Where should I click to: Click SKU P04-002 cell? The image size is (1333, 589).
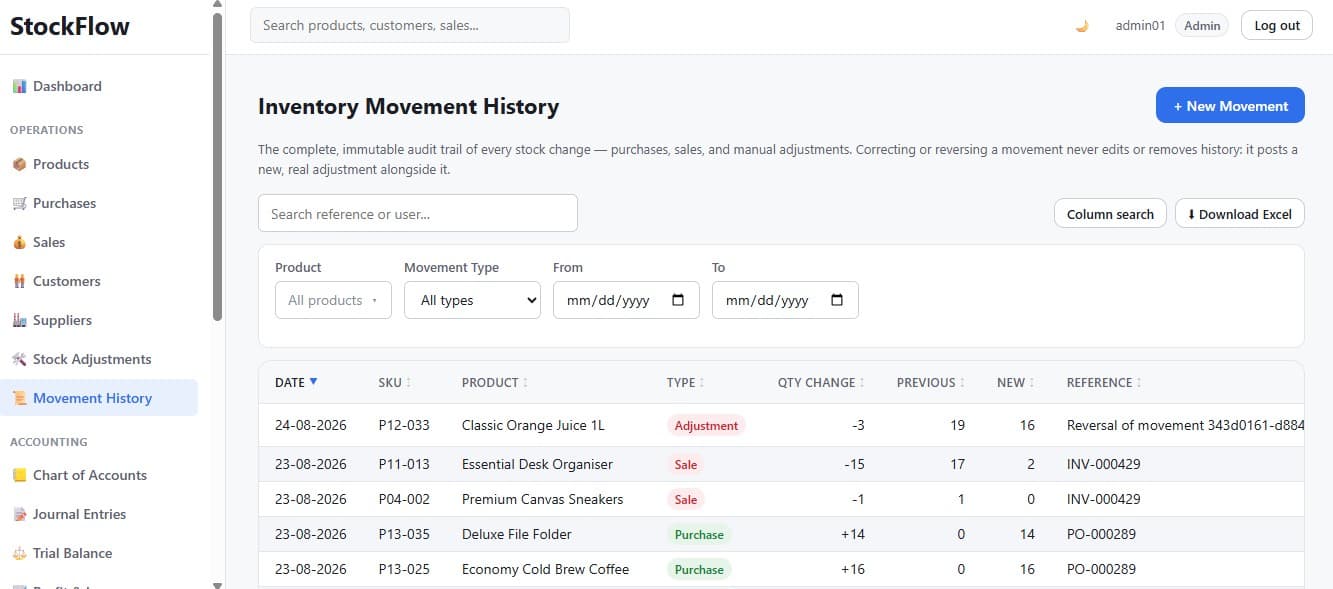[404, 499]
